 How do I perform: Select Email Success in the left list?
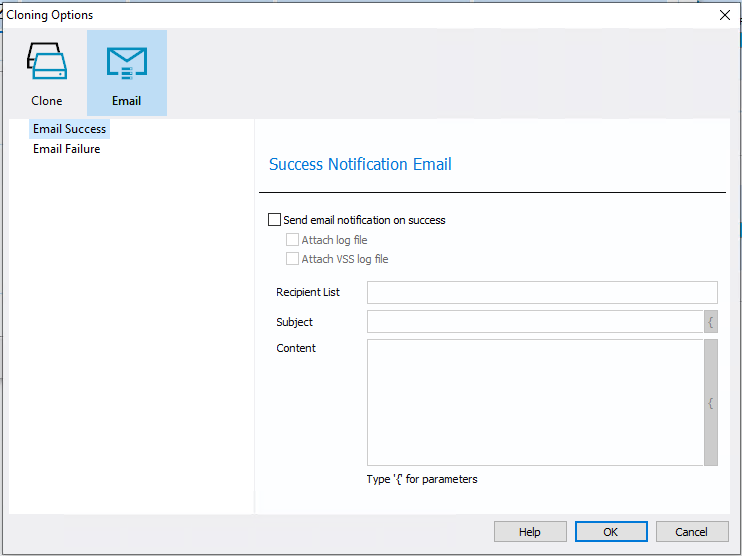[x=69, y=129]
